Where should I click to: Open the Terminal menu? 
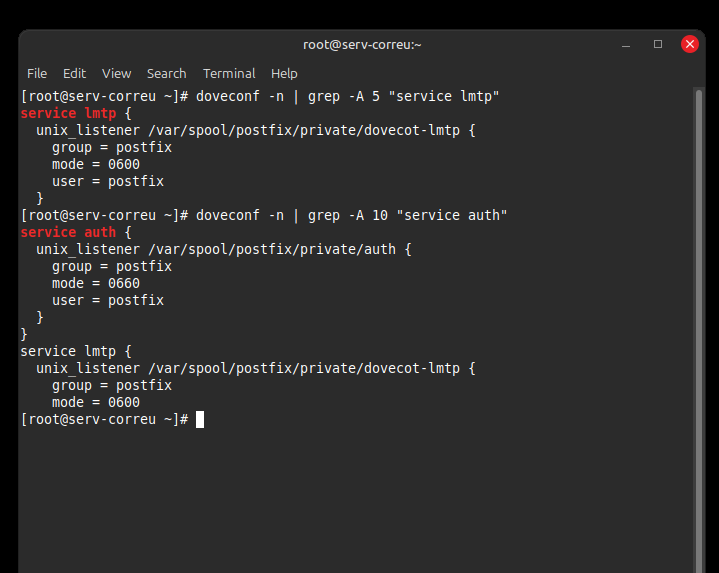tap(229, 73)
